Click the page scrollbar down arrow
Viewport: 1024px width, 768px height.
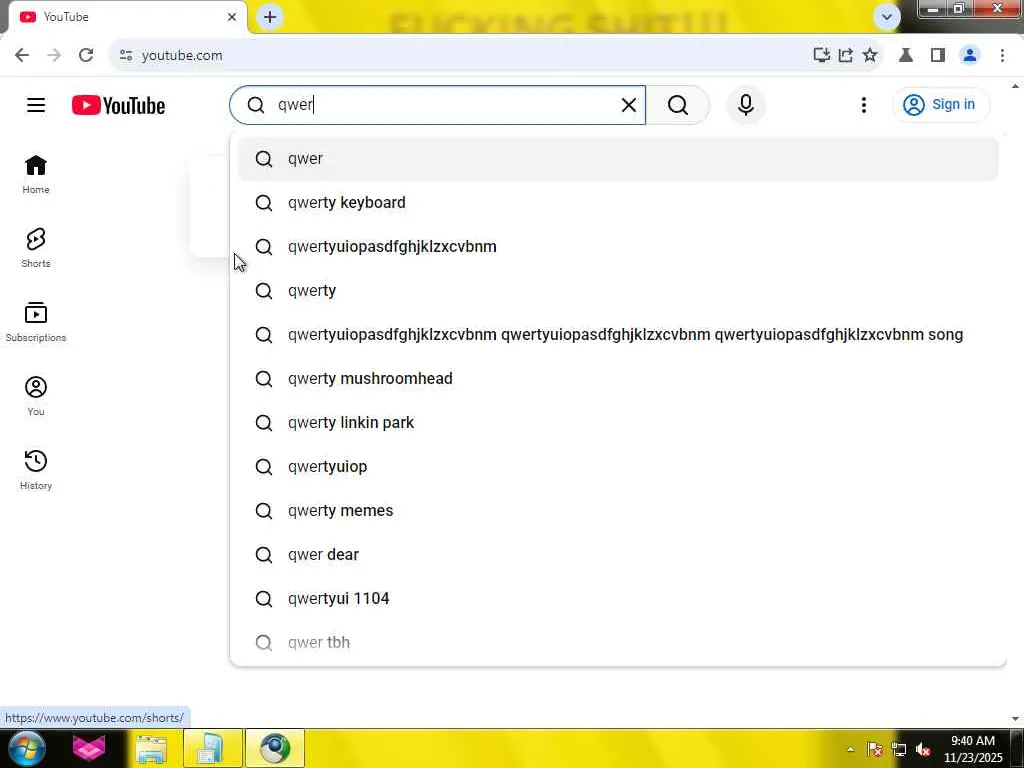(1016, 718)
